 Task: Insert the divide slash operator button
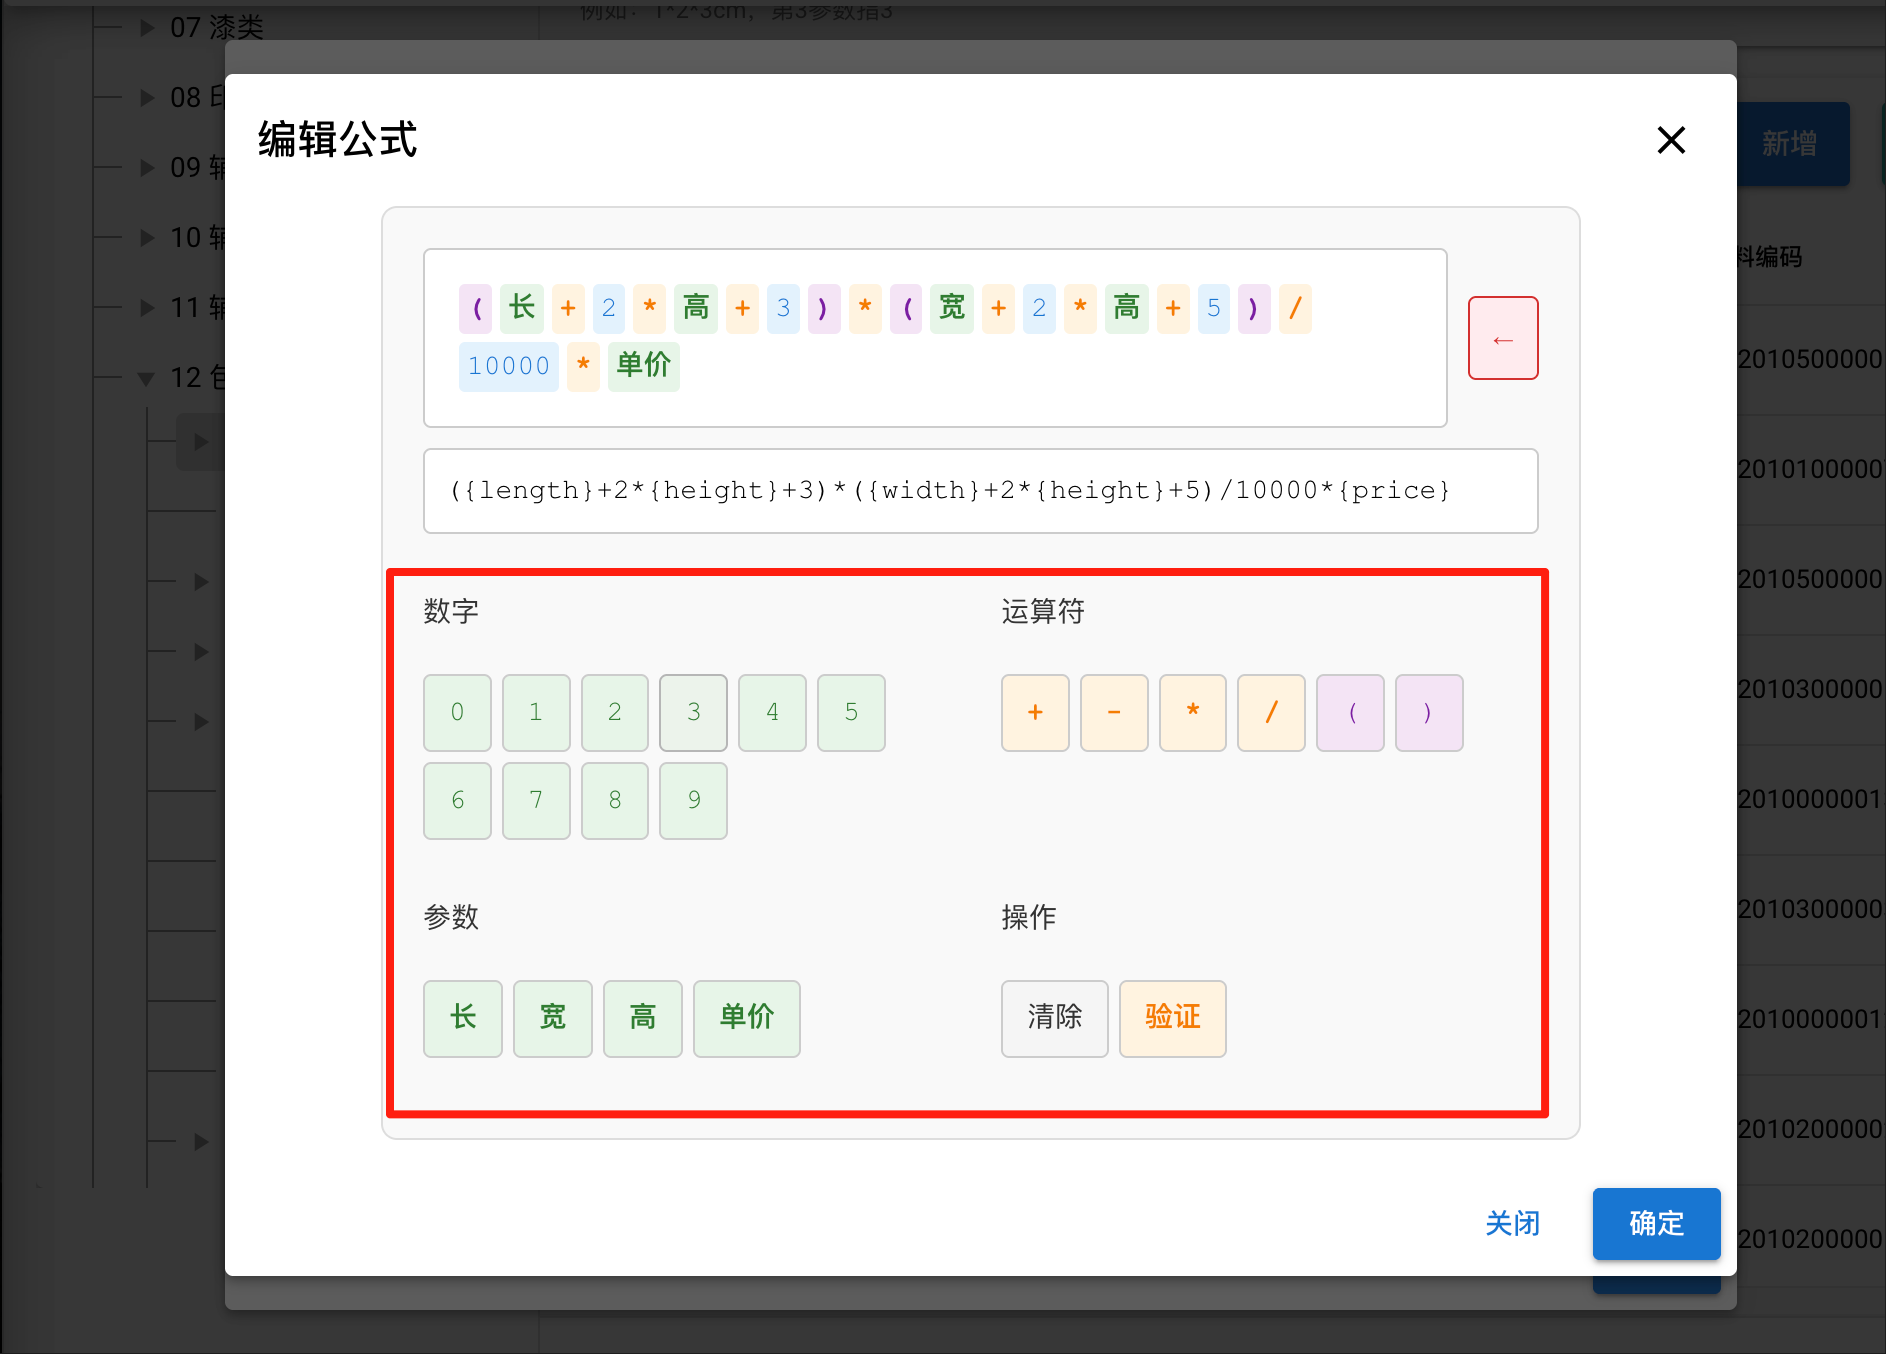pyautogui.click(x=1271, y=712)
